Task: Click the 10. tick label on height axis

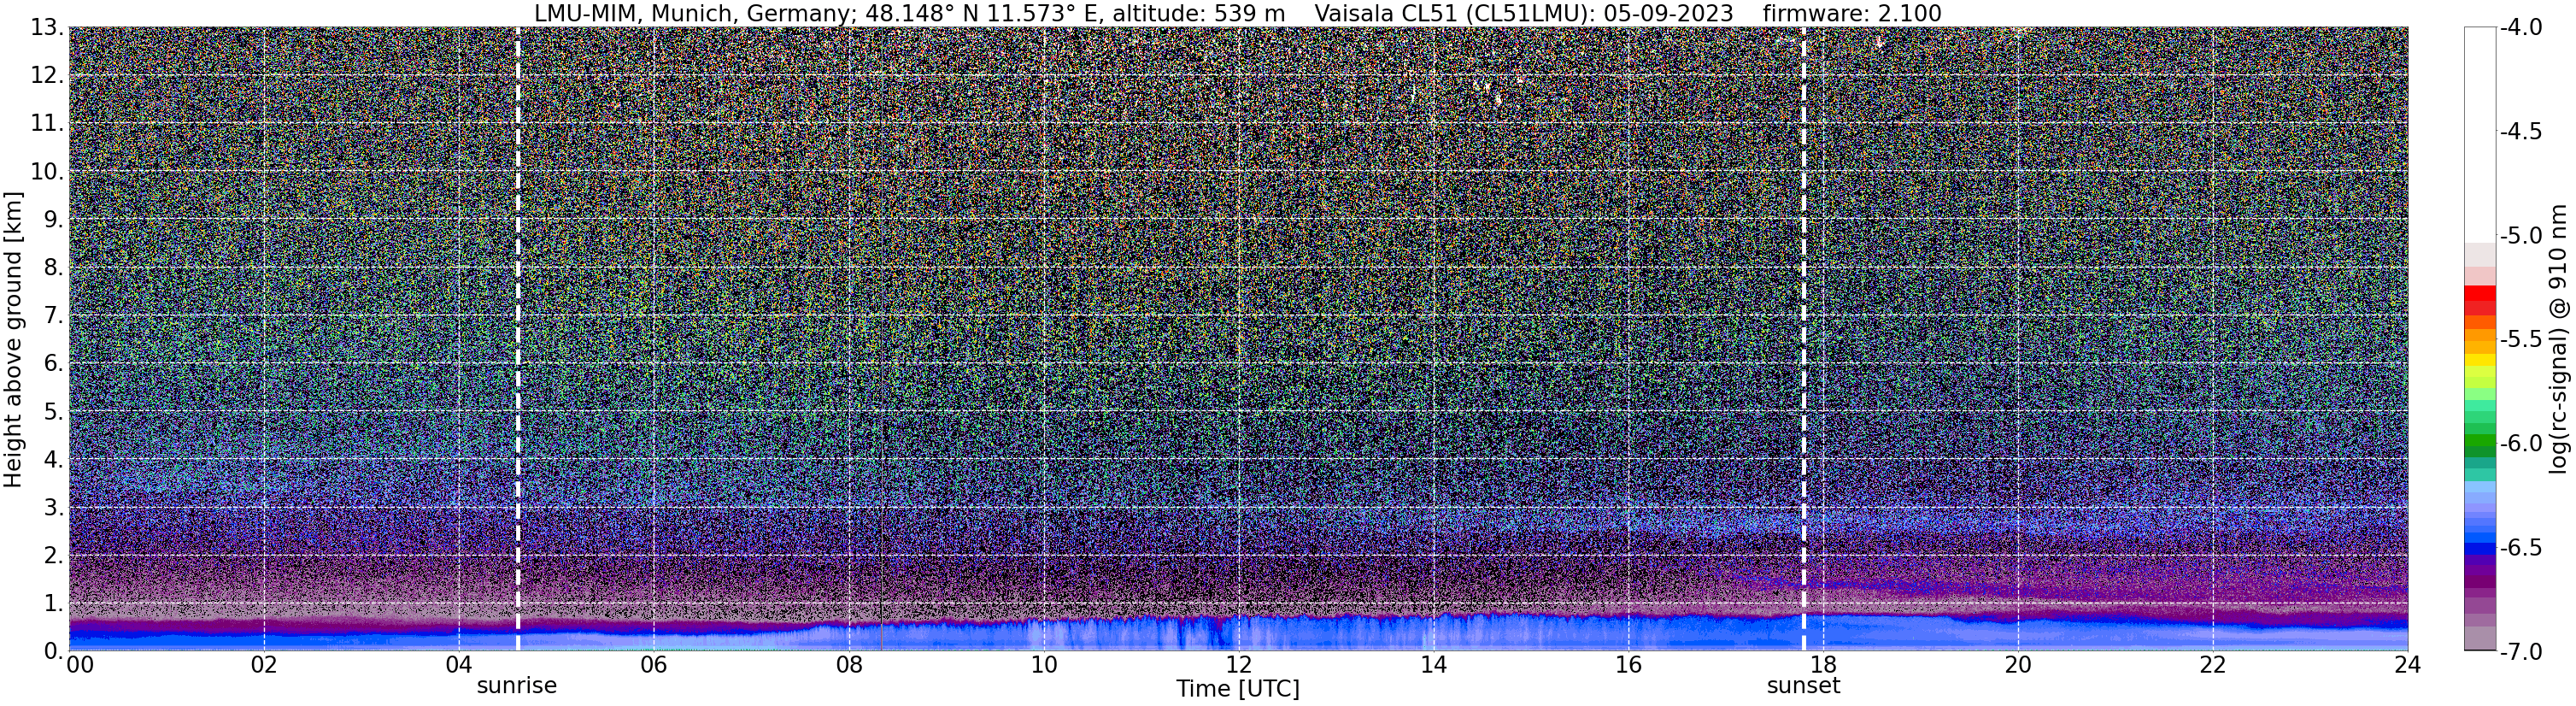Action: coord(46,171)
